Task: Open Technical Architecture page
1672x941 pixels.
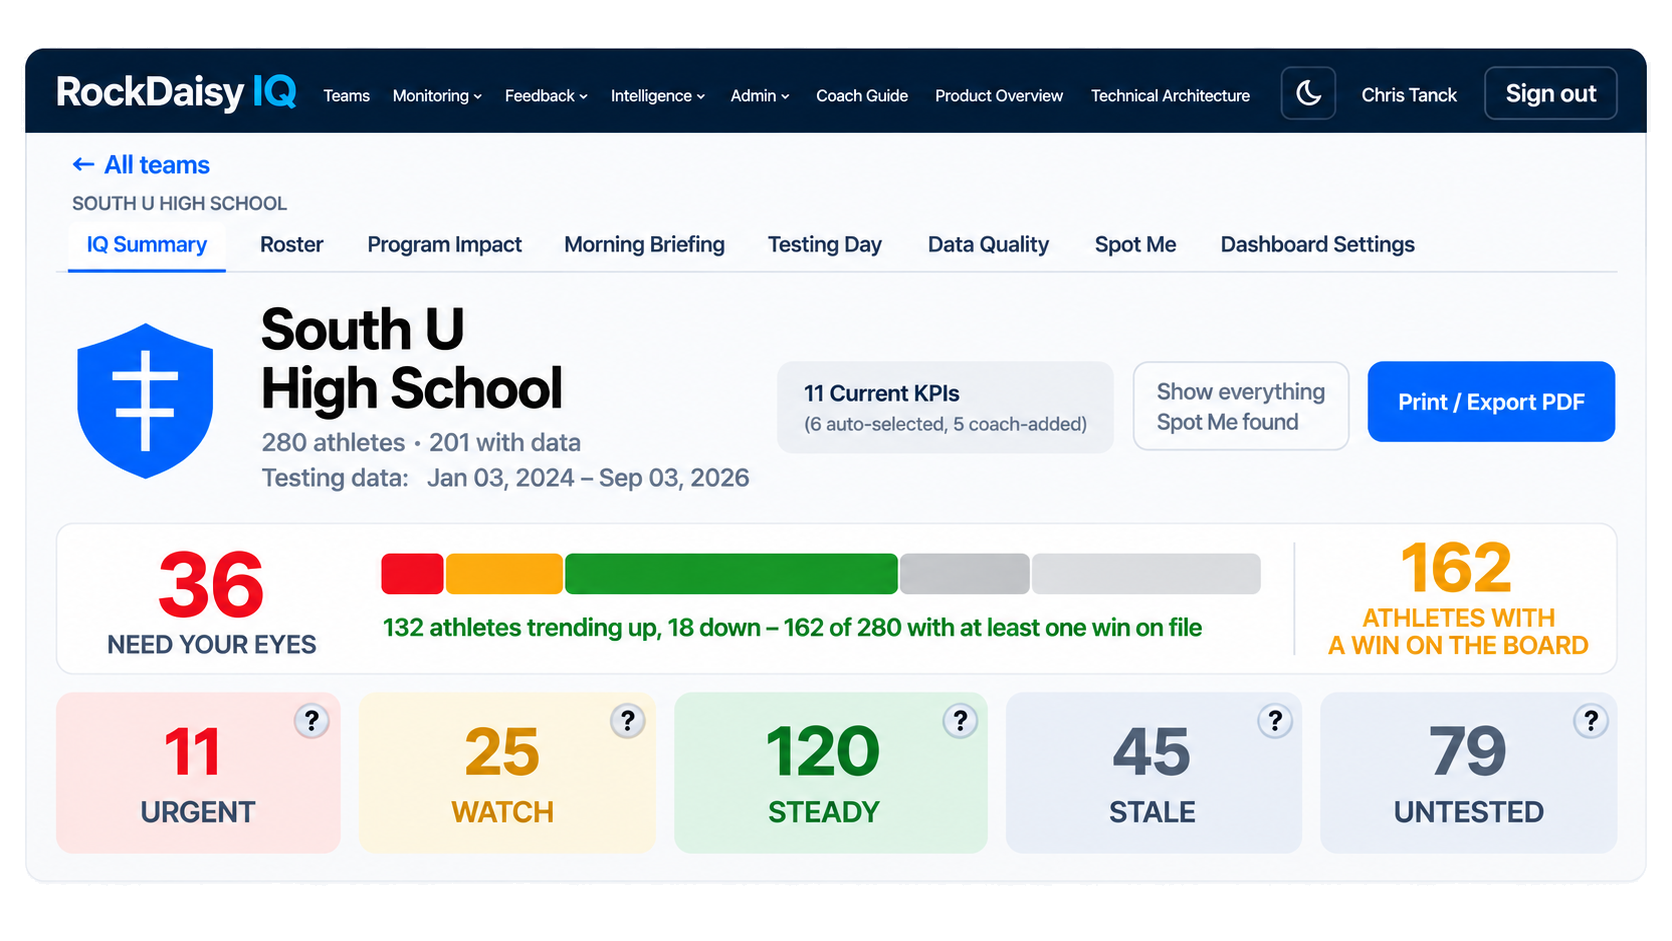Action: click(1170, 96)
